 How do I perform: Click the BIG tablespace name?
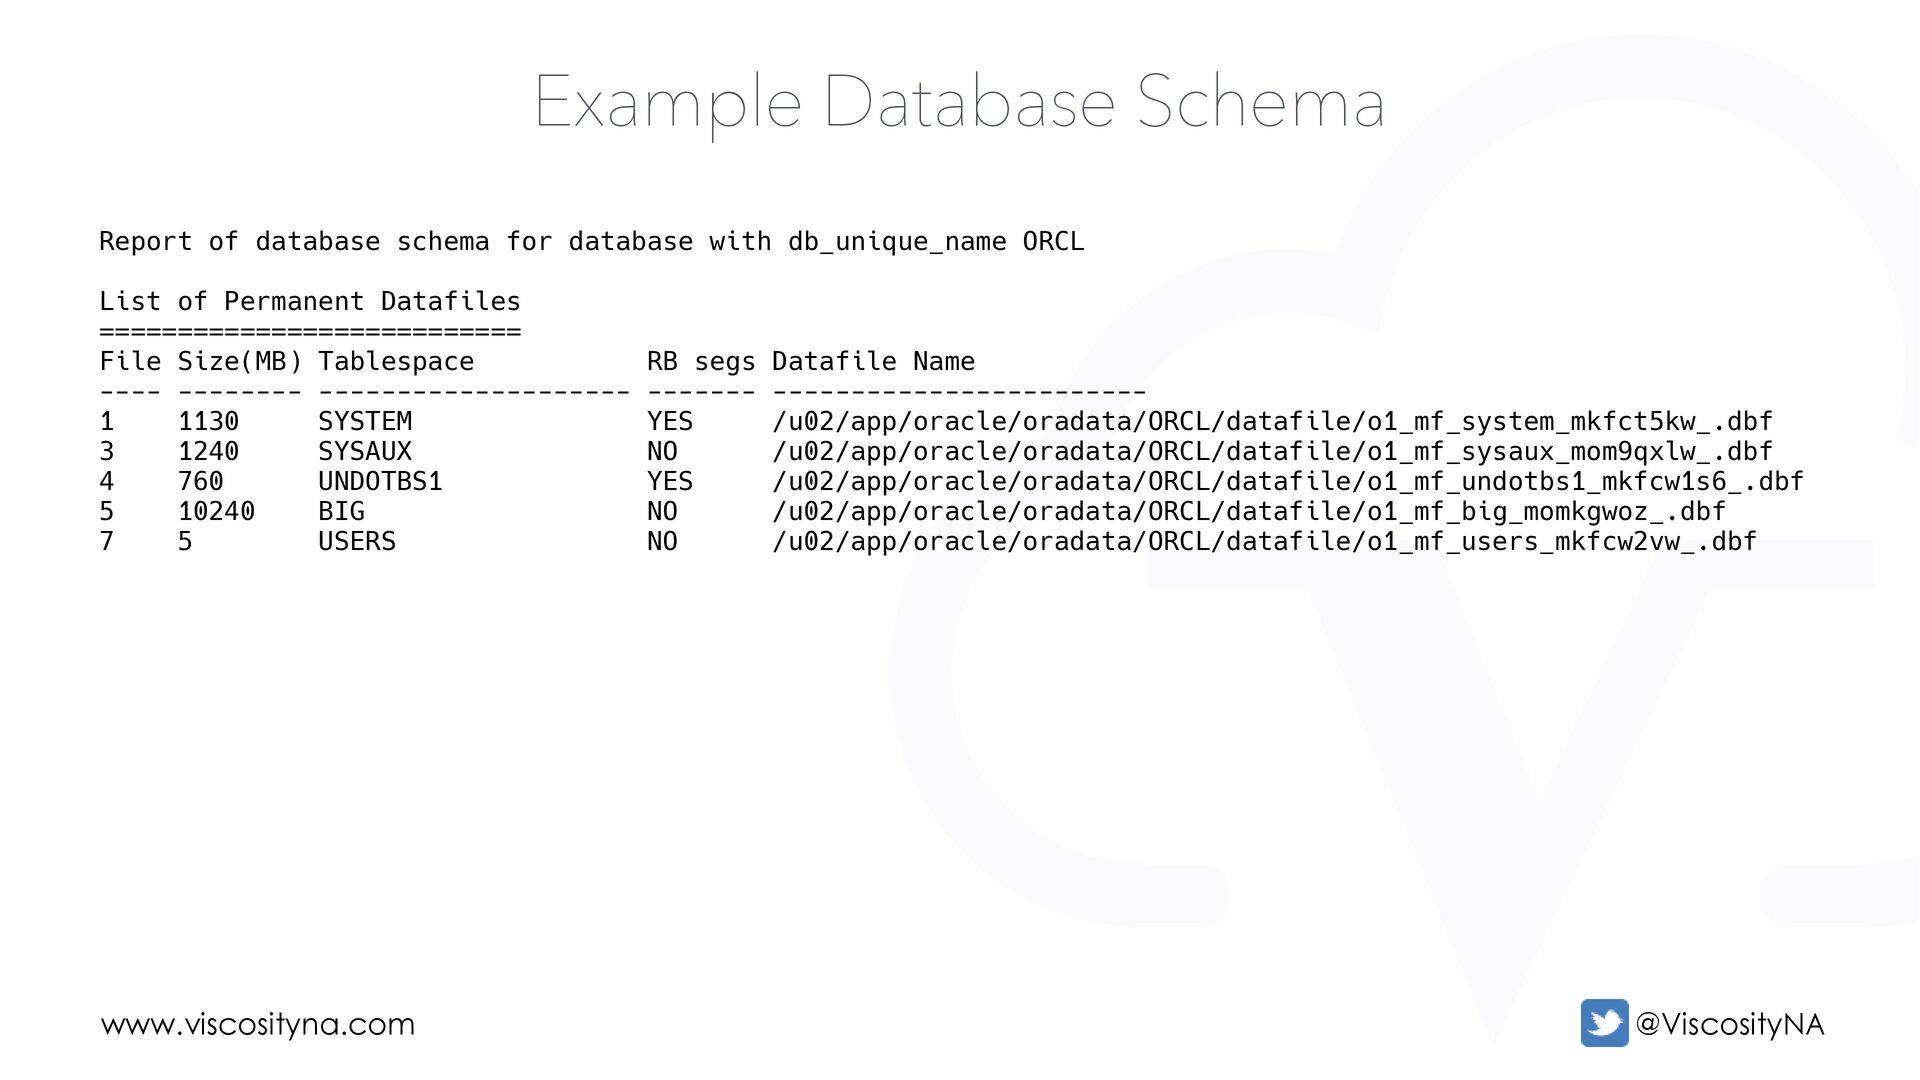[x=341, y=511]
